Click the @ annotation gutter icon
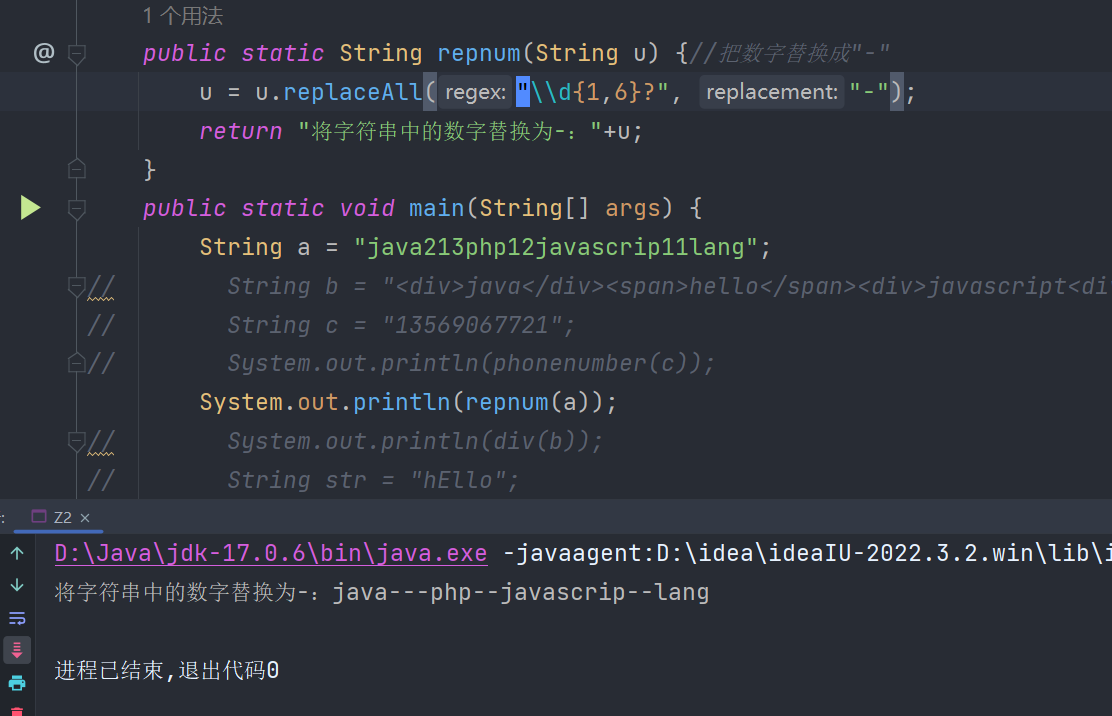 pyautogui.click(x=43, y=52)
